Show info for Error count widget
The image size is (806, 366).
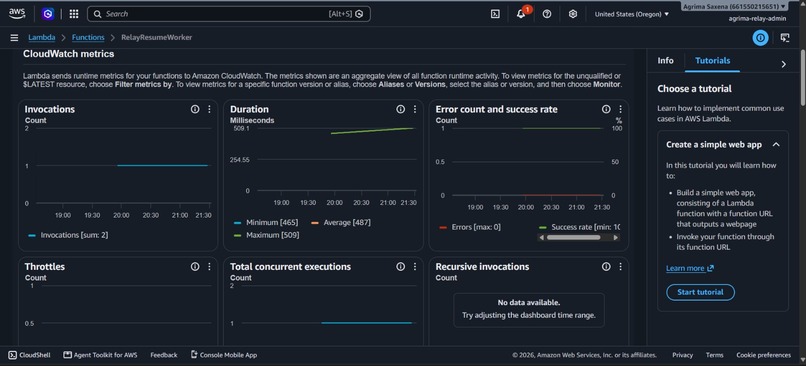[x=606, y=109]
